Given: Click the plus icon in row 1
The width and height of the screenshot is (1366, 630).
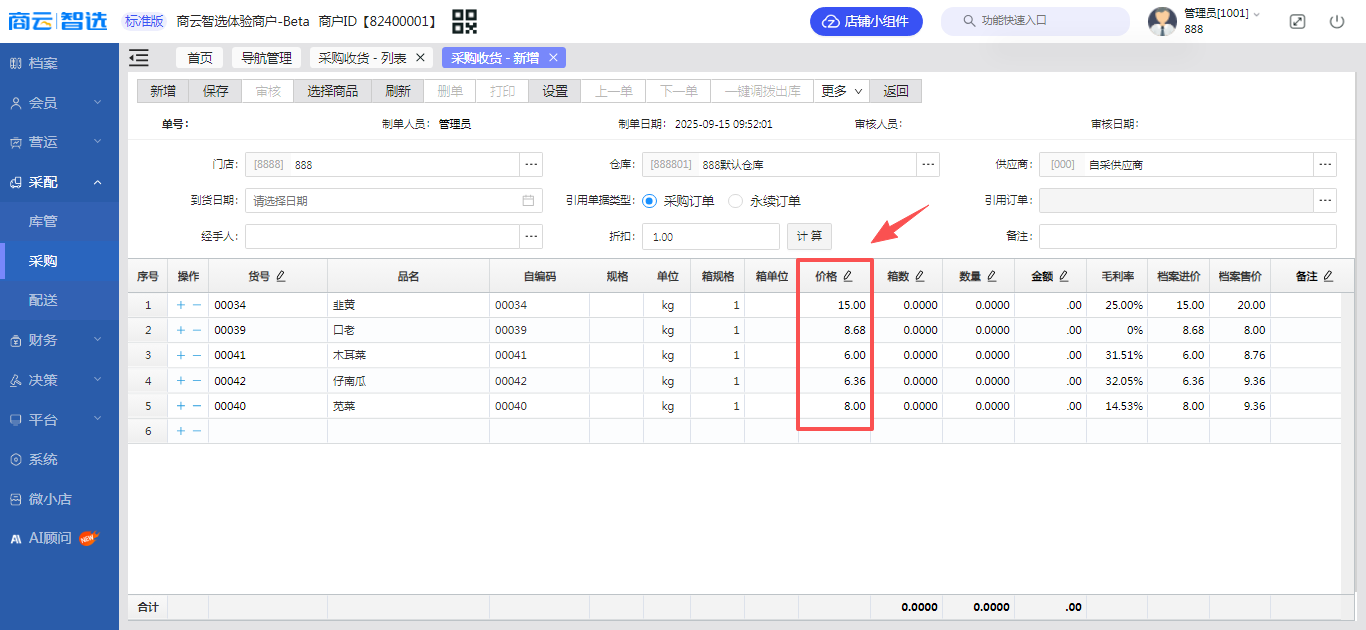Looking at the screenshot, I should [180, 305].
